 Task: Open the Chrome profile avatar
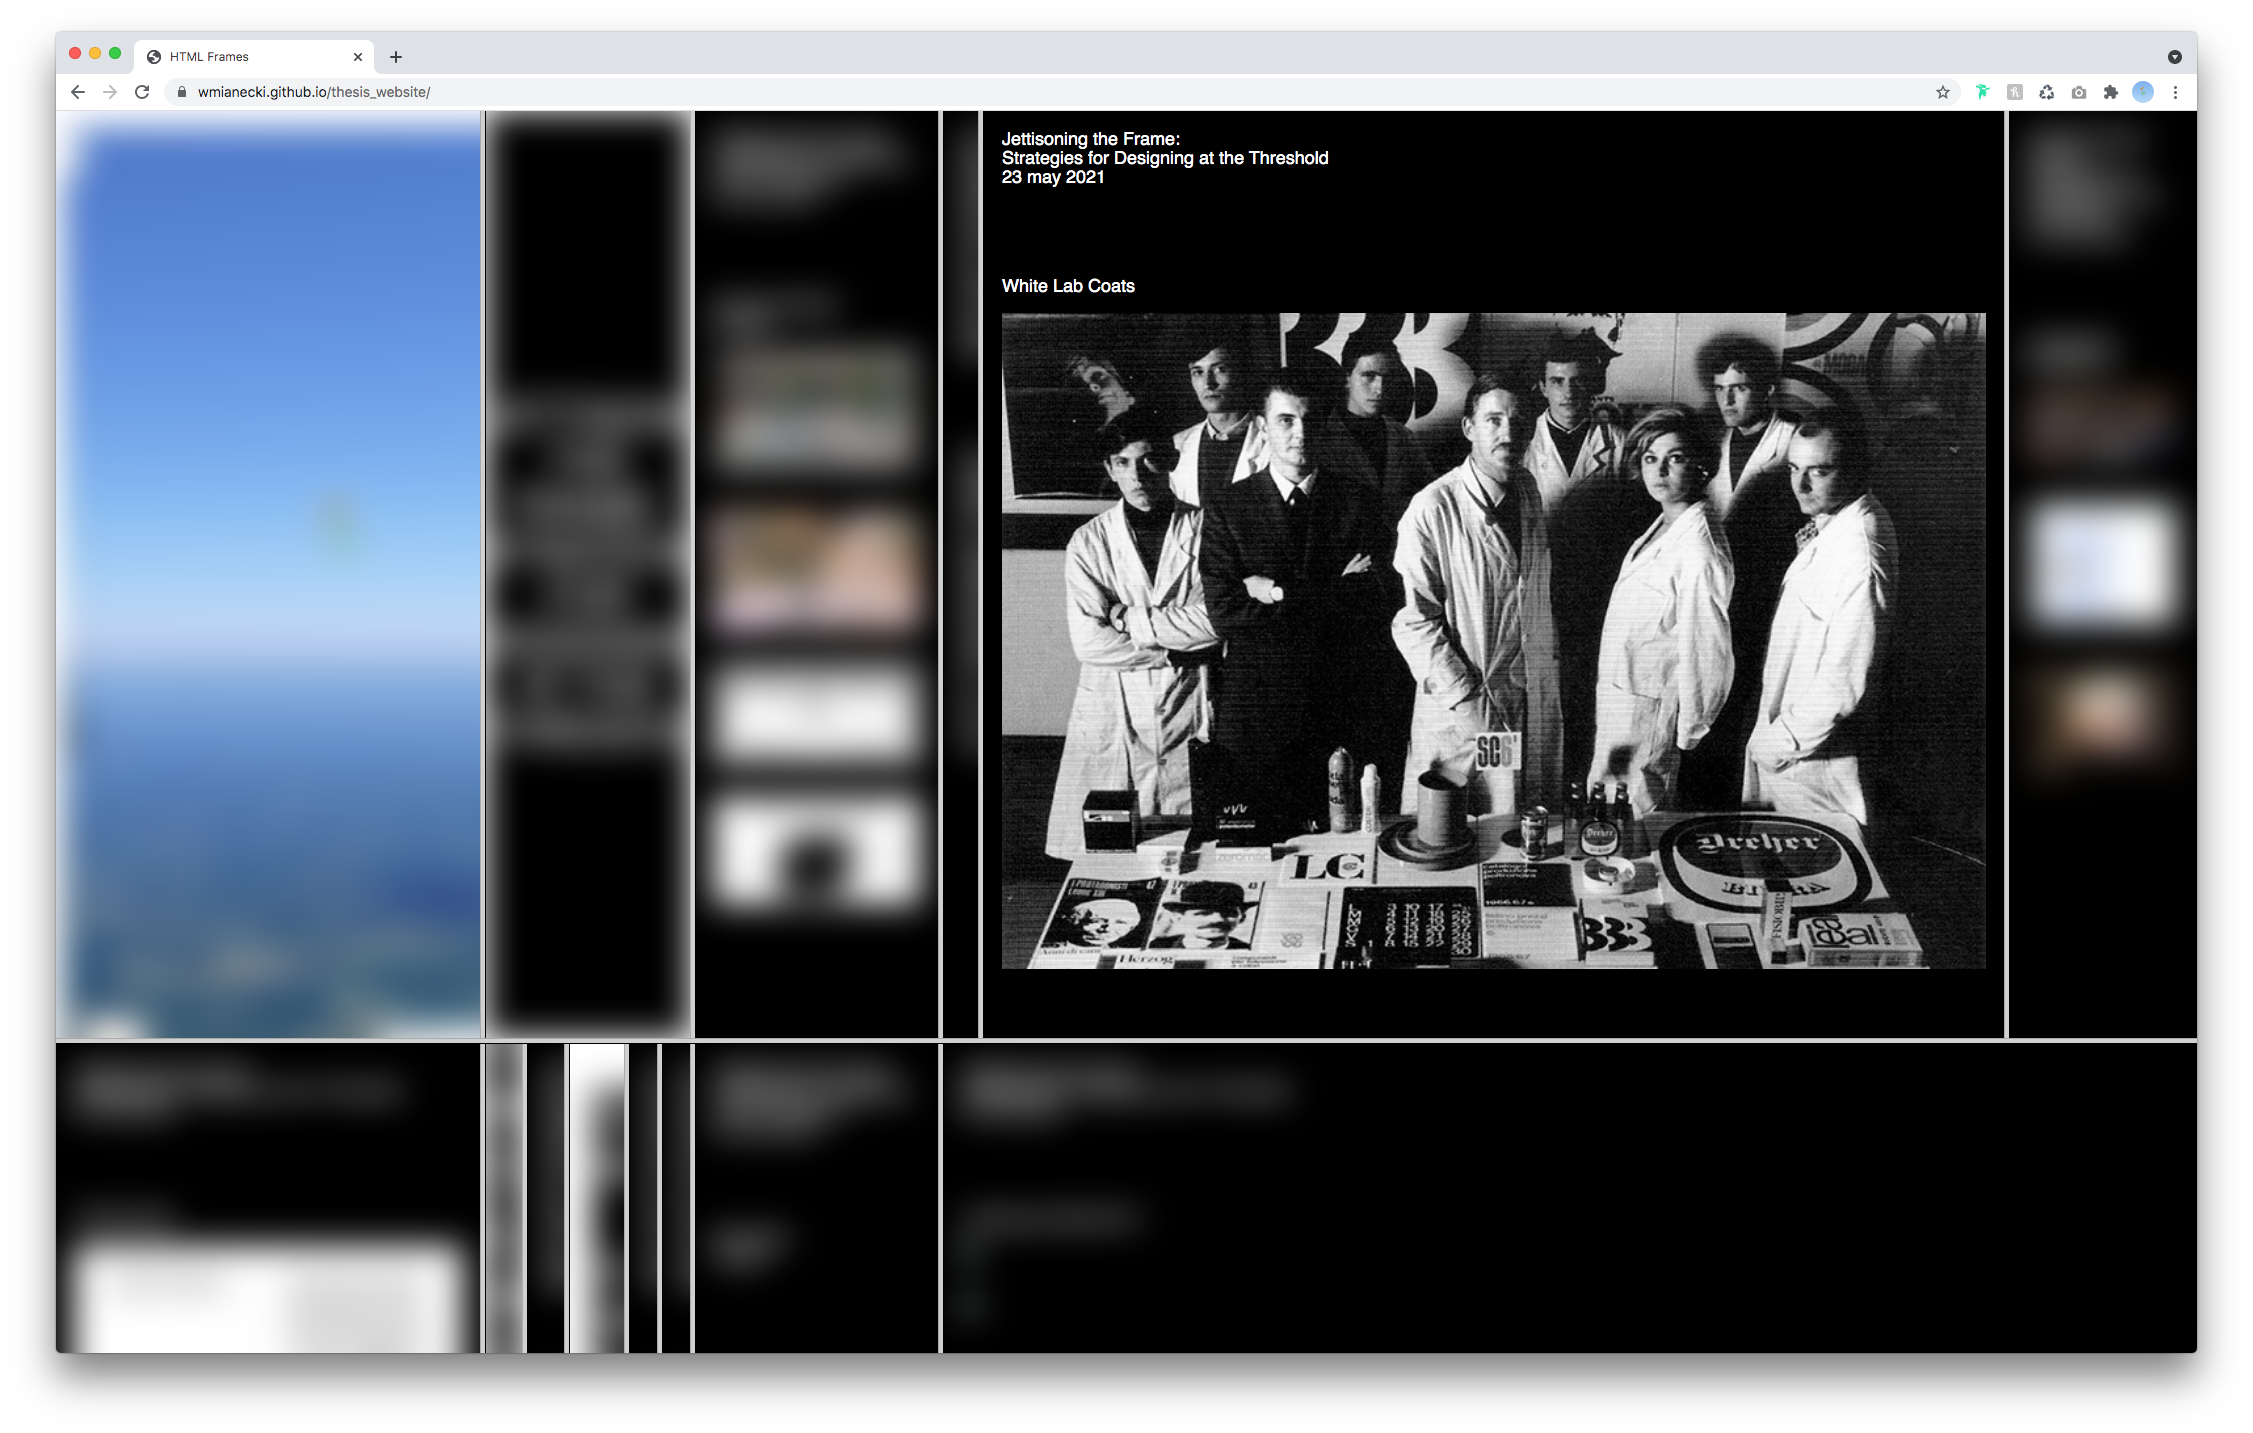click(x=2142, y=92)
